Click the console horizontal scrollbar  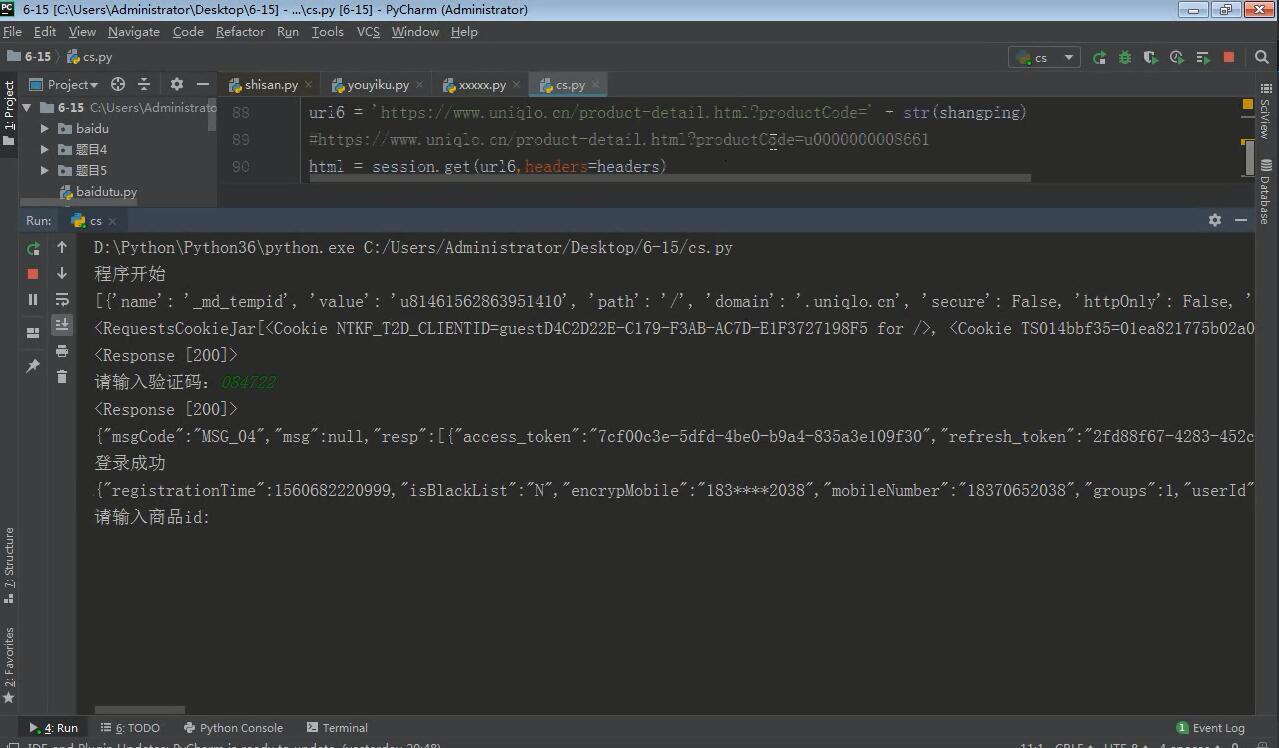point(140,710)
